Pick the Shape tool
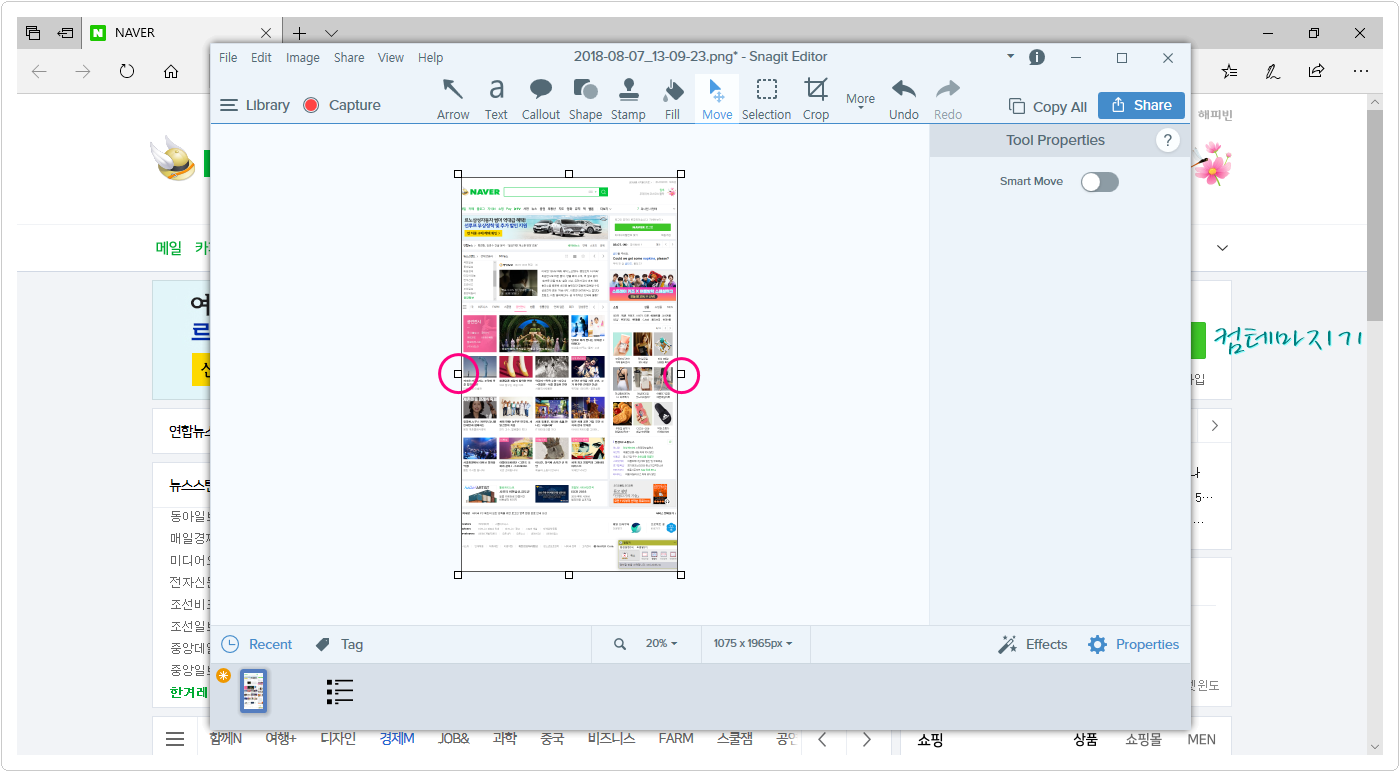This screenshot has height=772, width=1400. 585,99
